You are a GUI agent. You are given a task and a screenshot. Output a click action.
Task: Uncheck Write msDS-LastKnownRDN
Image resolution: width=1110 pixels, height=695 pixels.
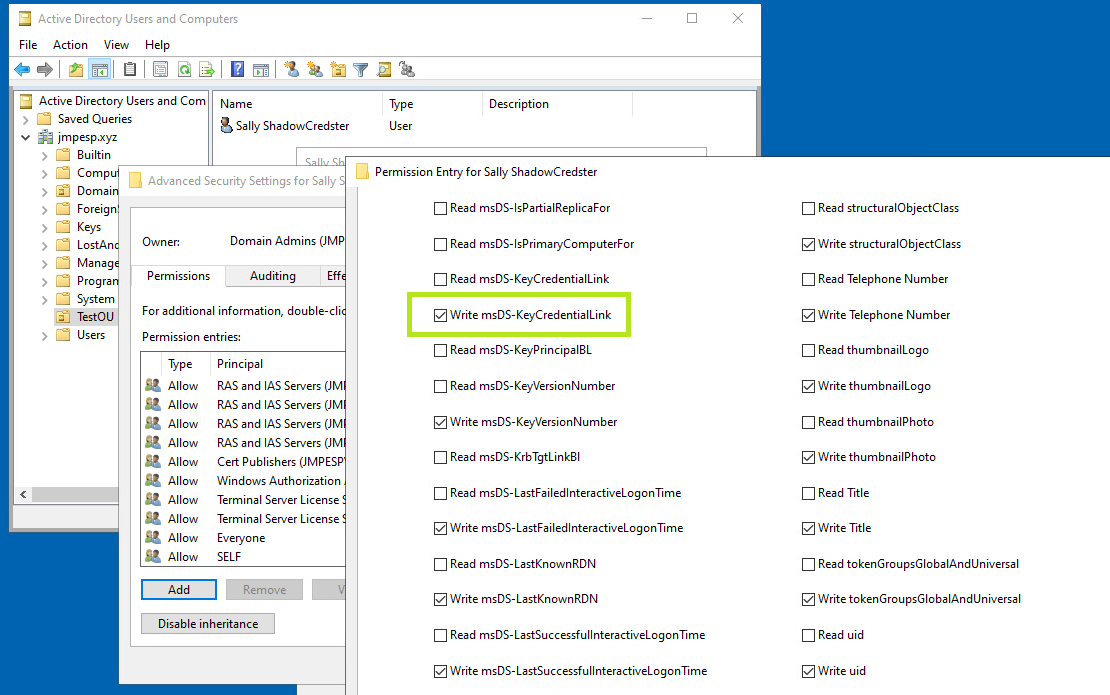[440, 599]
